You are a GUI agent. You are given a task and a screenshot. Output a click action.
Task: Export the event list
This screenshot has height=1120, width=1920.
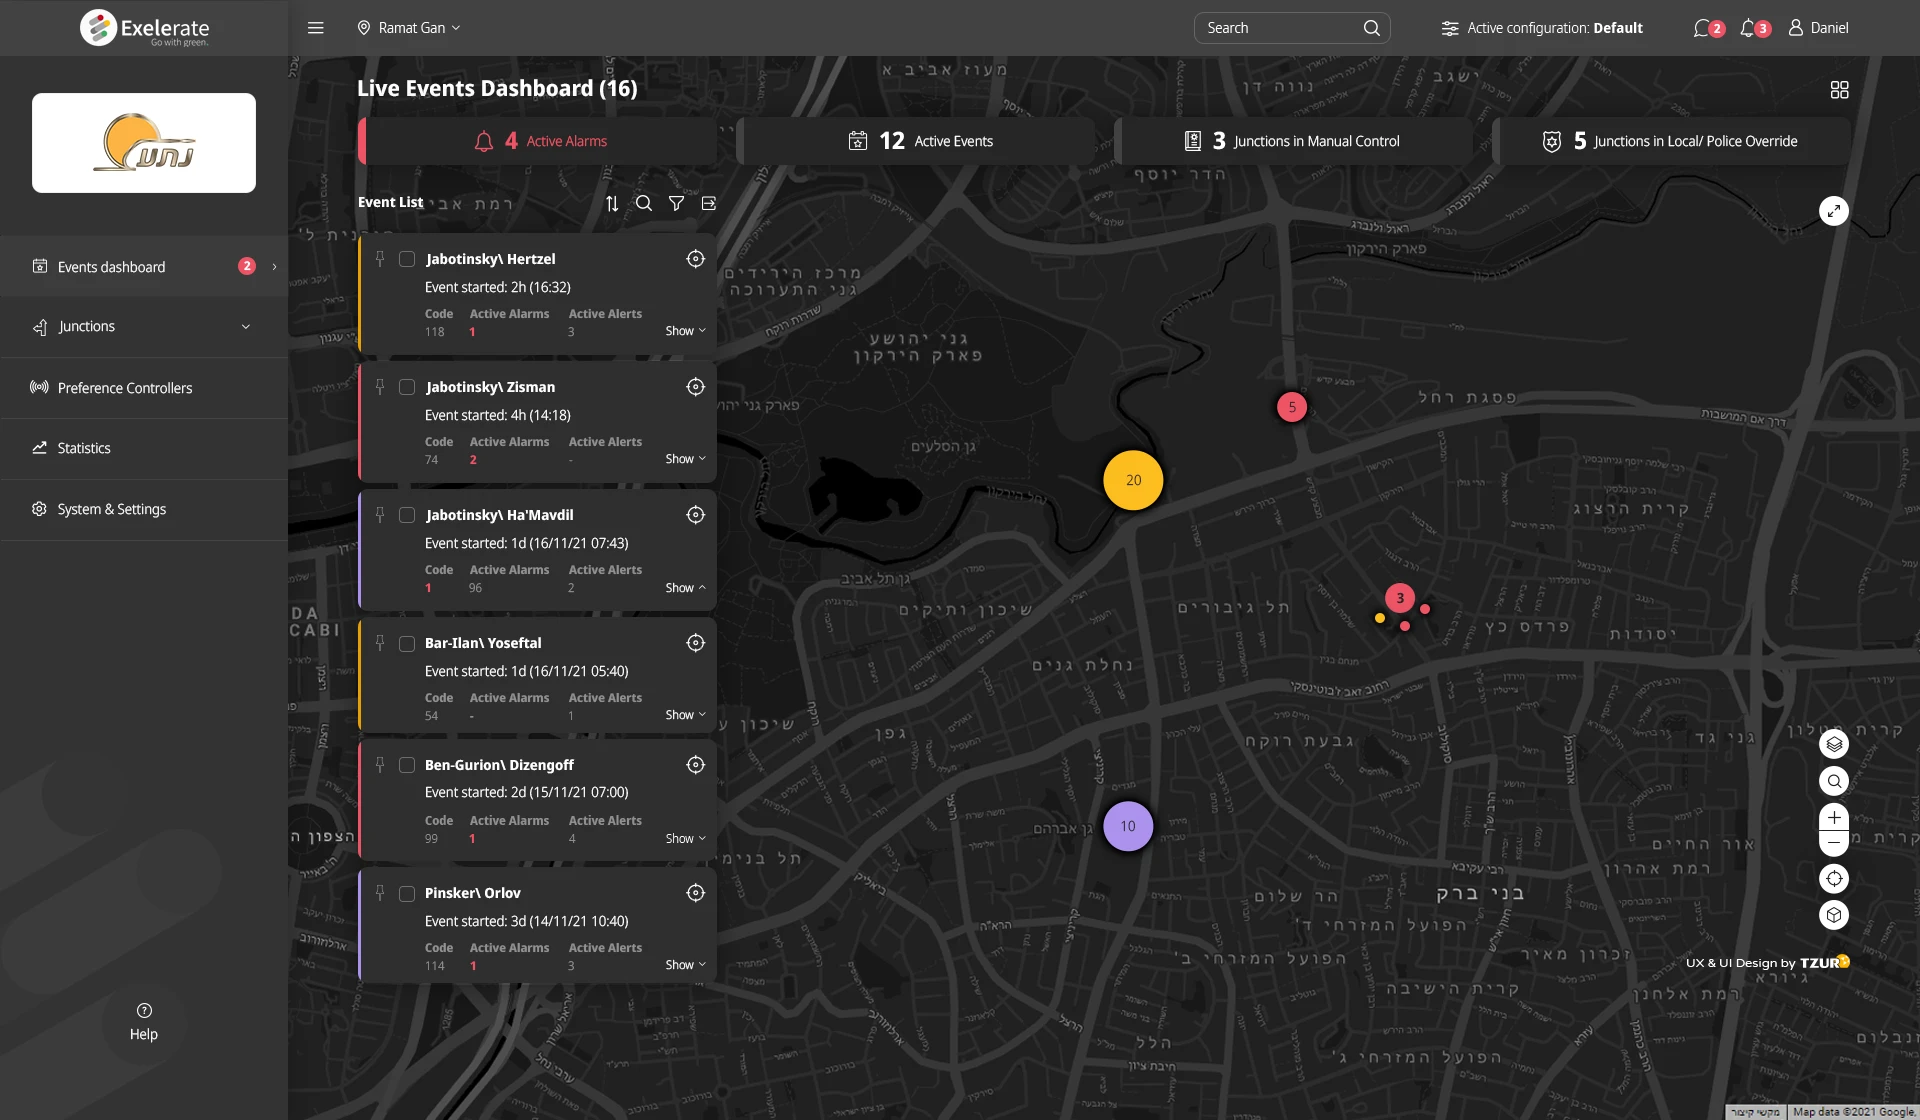click(709, 203)
